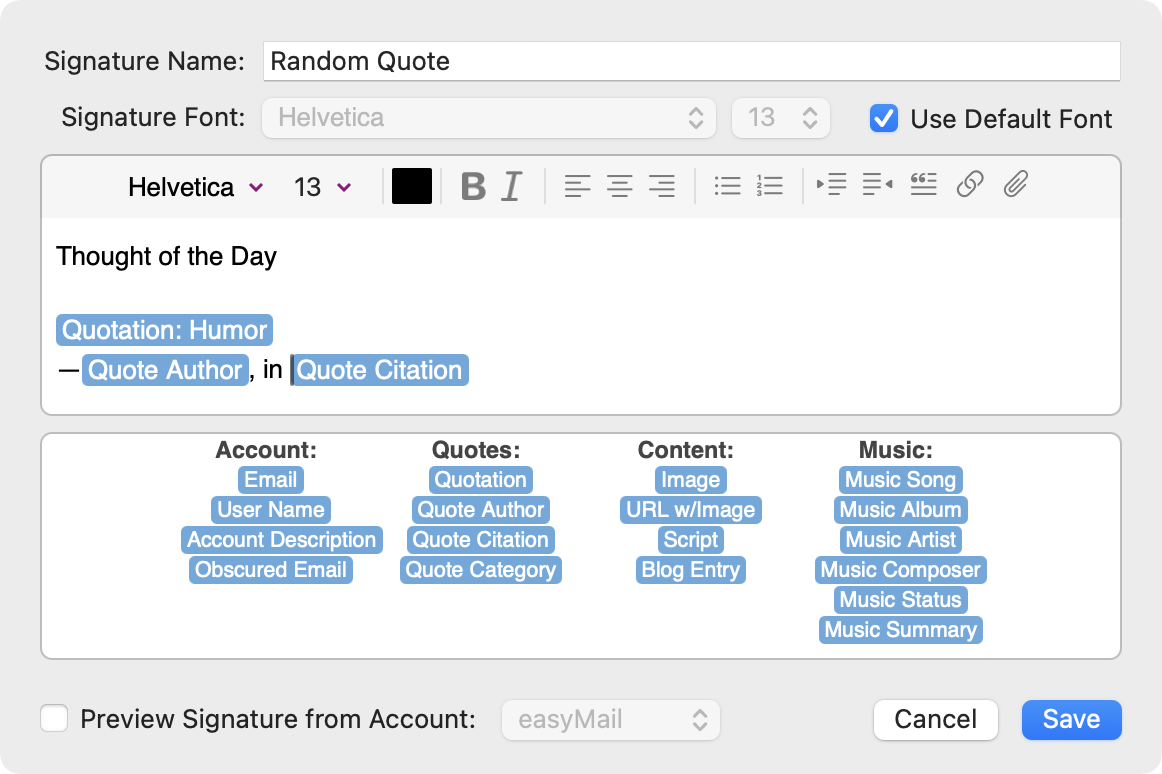The height and width of the screenshot is (774, 1162).
Task: Cancel the signature editing dialog
Action: click(935, 719)
